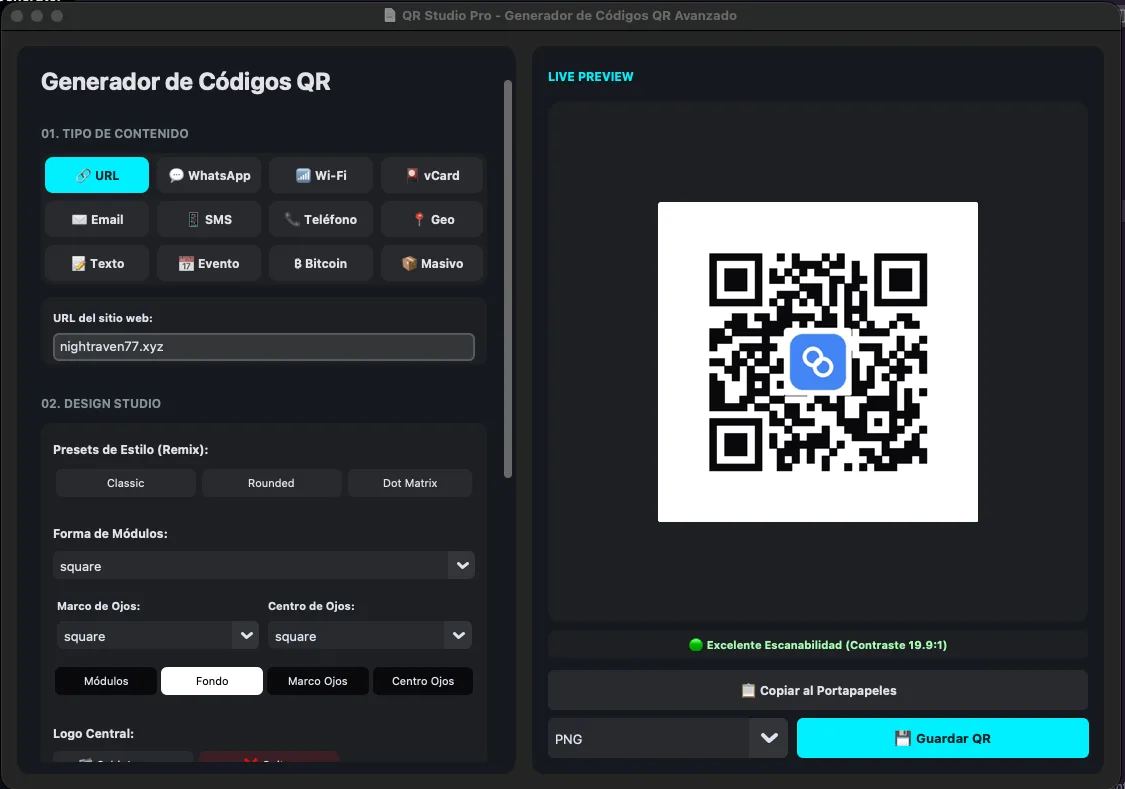Select Bitcoin content type
1125x789 pixels.
[321, 263]
